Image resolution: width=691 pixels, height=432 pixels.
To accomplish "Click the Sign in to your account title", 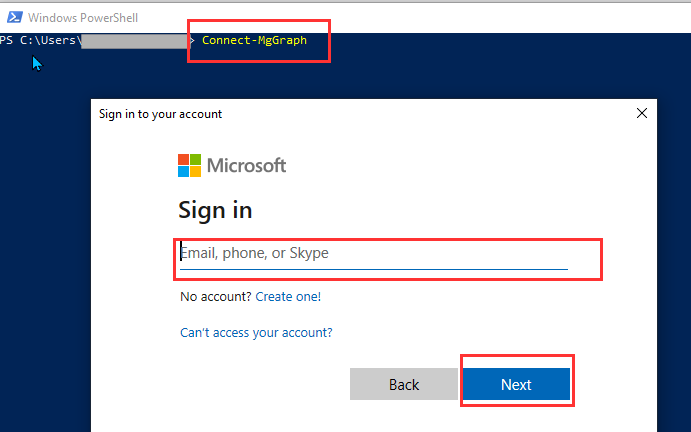I will (x=160, y=114).
